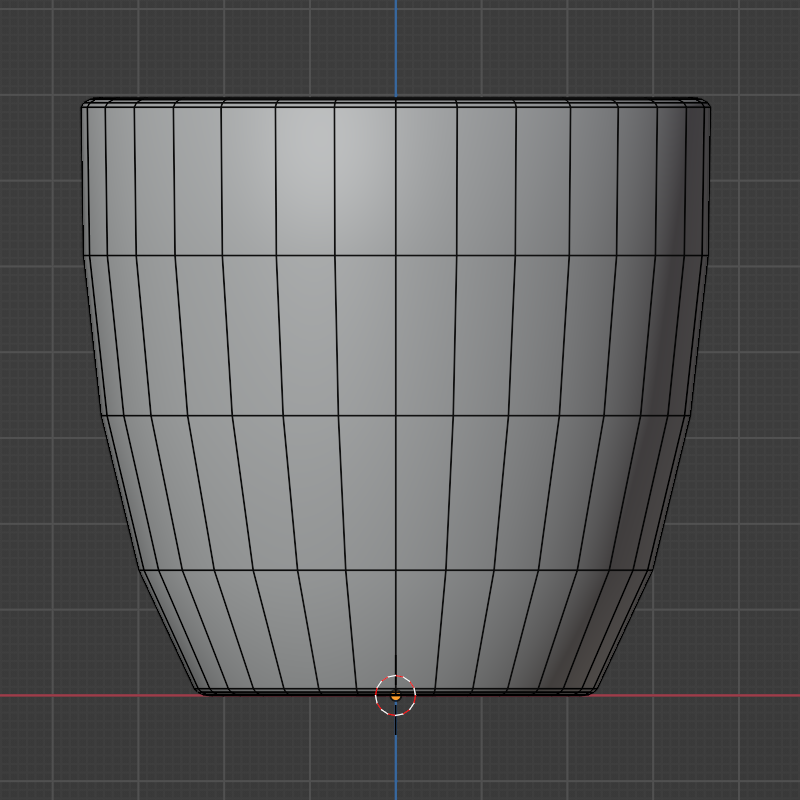Click the orange object origin dot
The height and width of the screenshot is (800, 800).
click(x=396, y=695)
